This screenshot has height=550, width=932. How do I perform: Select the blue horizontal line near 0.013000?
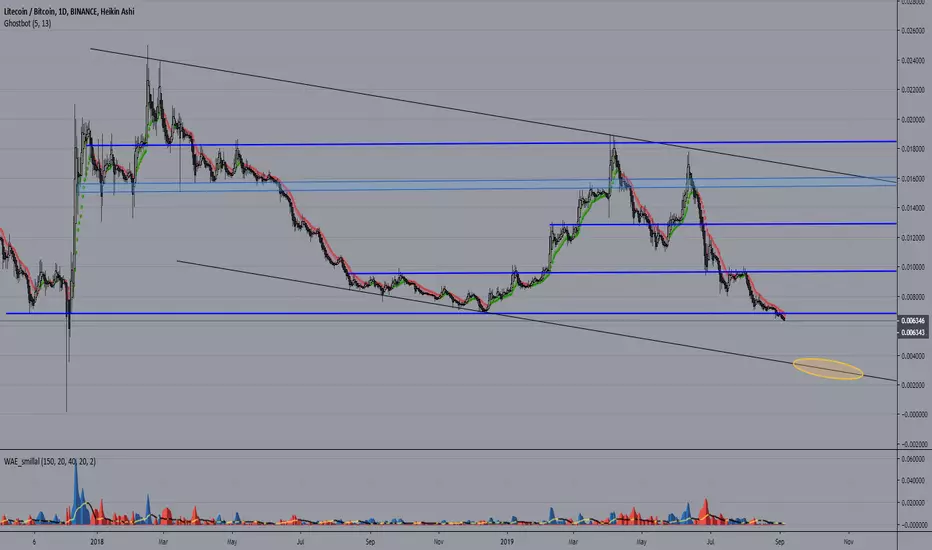[x=723, y=224]
